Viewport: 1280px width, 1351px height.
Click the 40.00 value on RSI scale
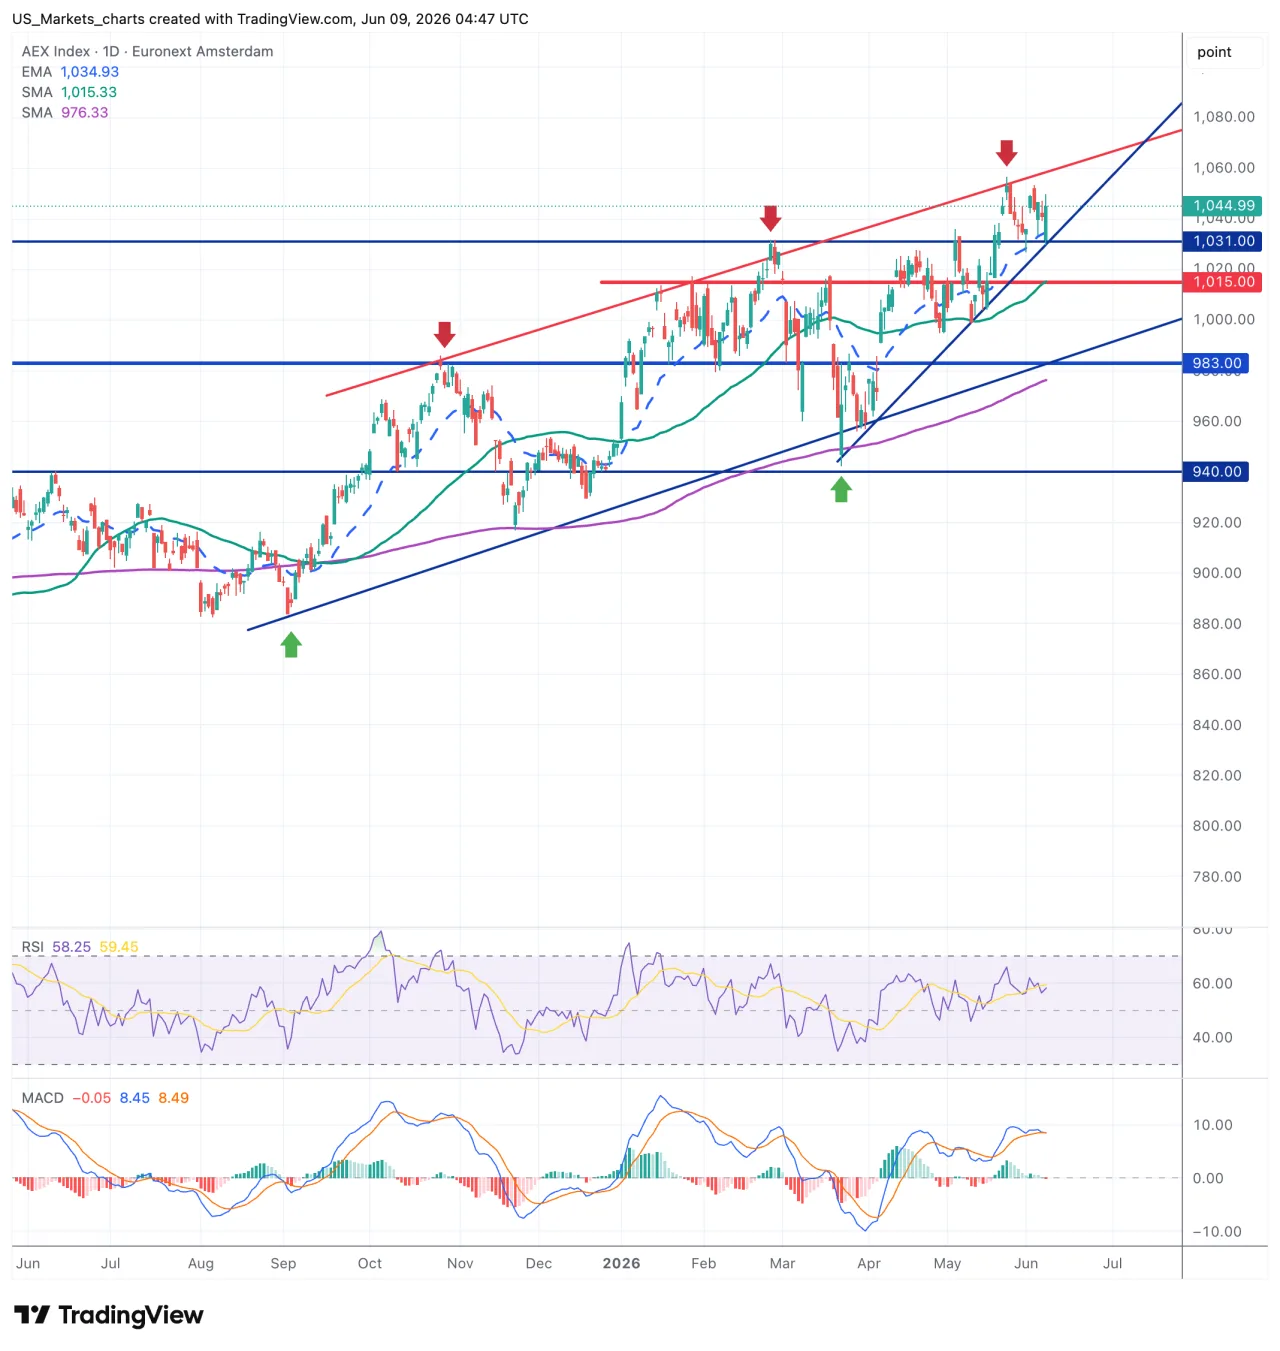[x=1212, y=1037]
